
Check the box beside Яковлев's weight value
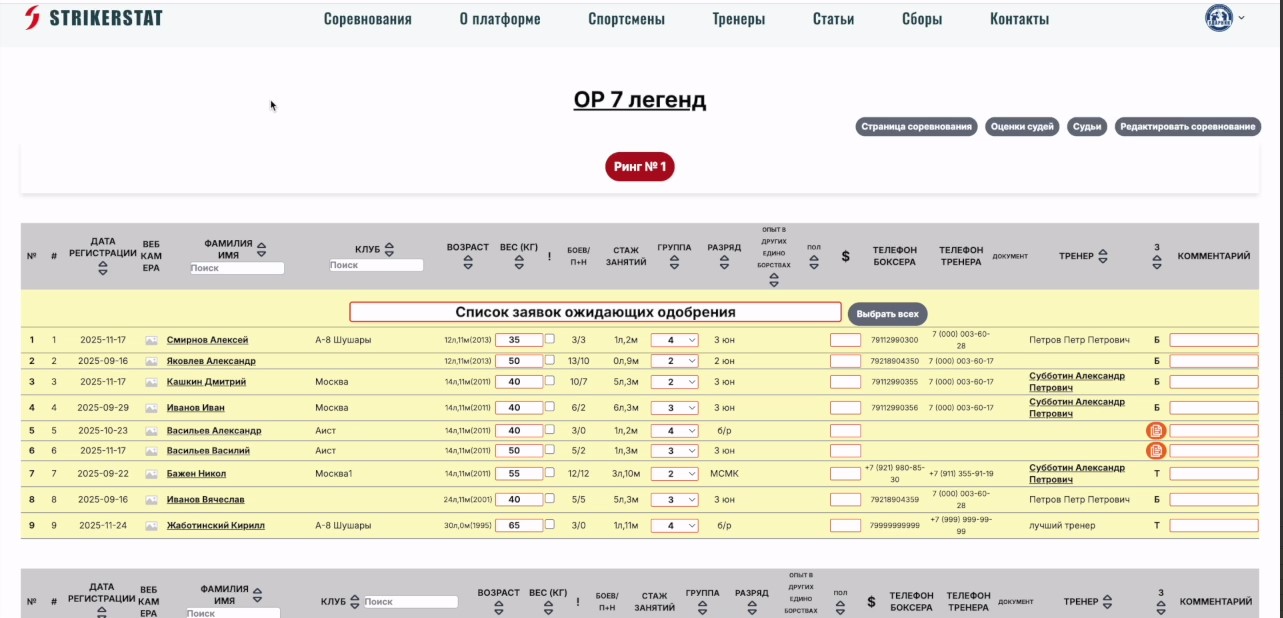tap(551, 361)
